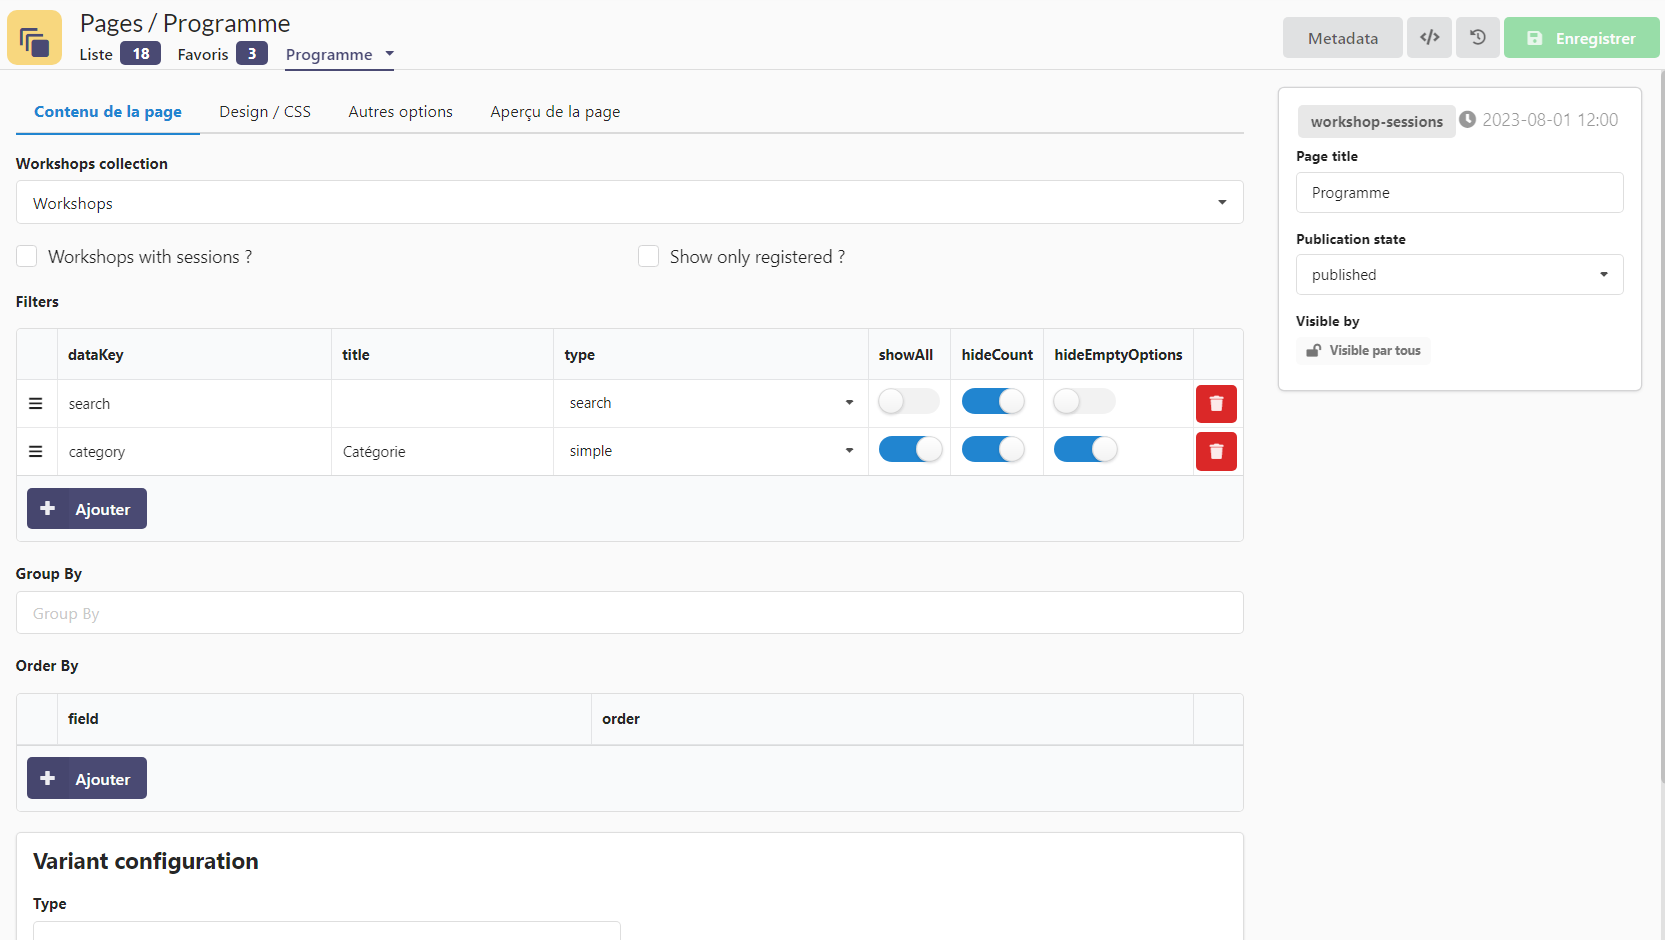Add an Order By row with Ajouter
Screen dimensions: 1665x940
point(87,778)
